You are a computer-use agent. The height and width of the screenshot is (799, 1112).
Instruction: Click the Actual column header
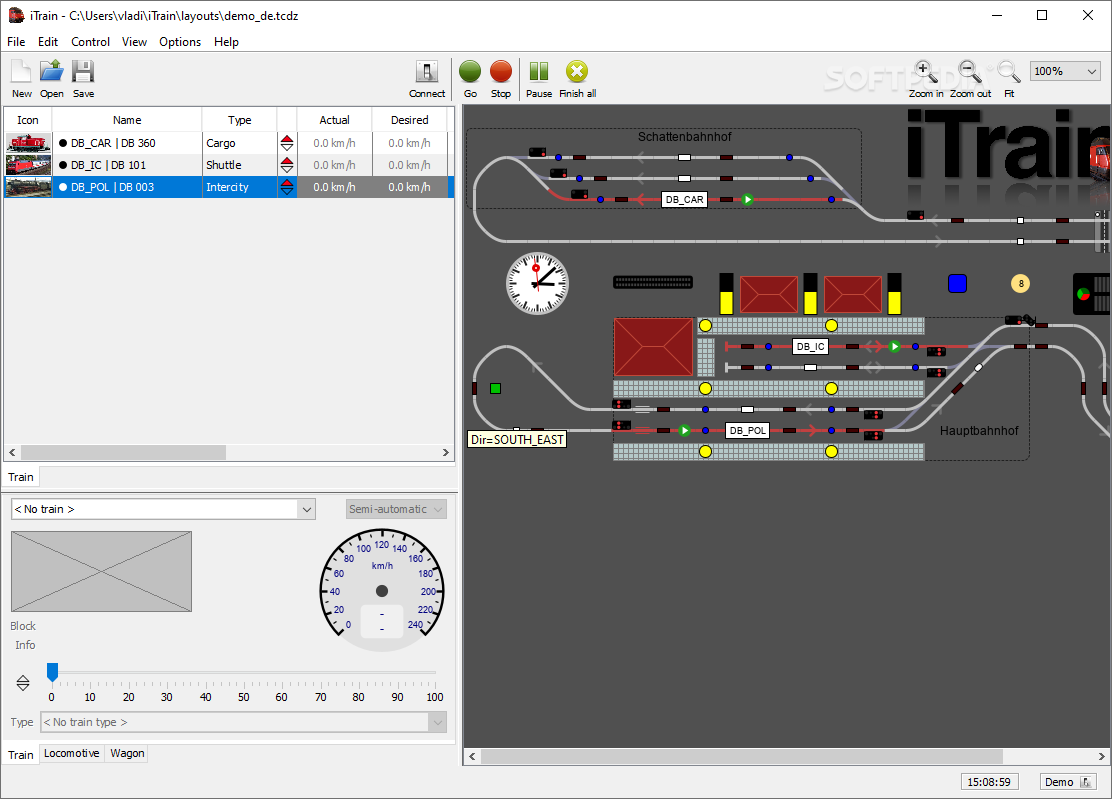334,120
